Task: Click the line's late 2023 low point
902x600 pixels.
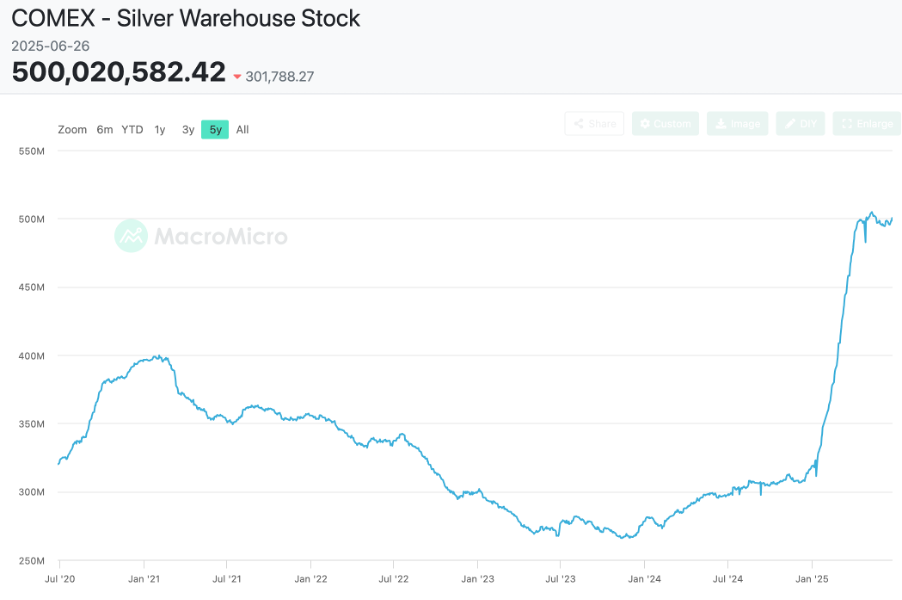Action: (622, 537)
